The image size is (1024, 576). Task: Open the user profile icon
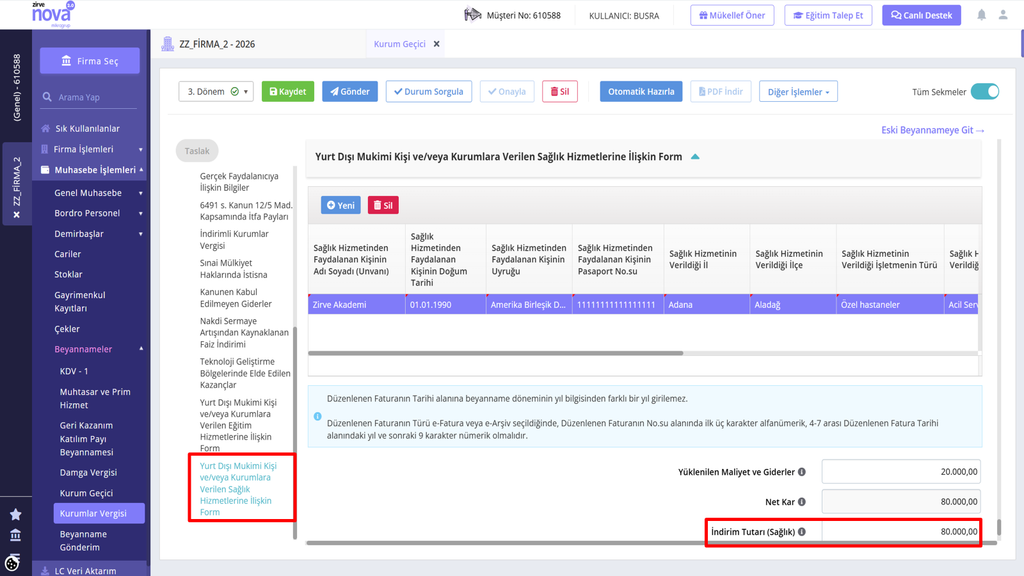click(1003, 15)
